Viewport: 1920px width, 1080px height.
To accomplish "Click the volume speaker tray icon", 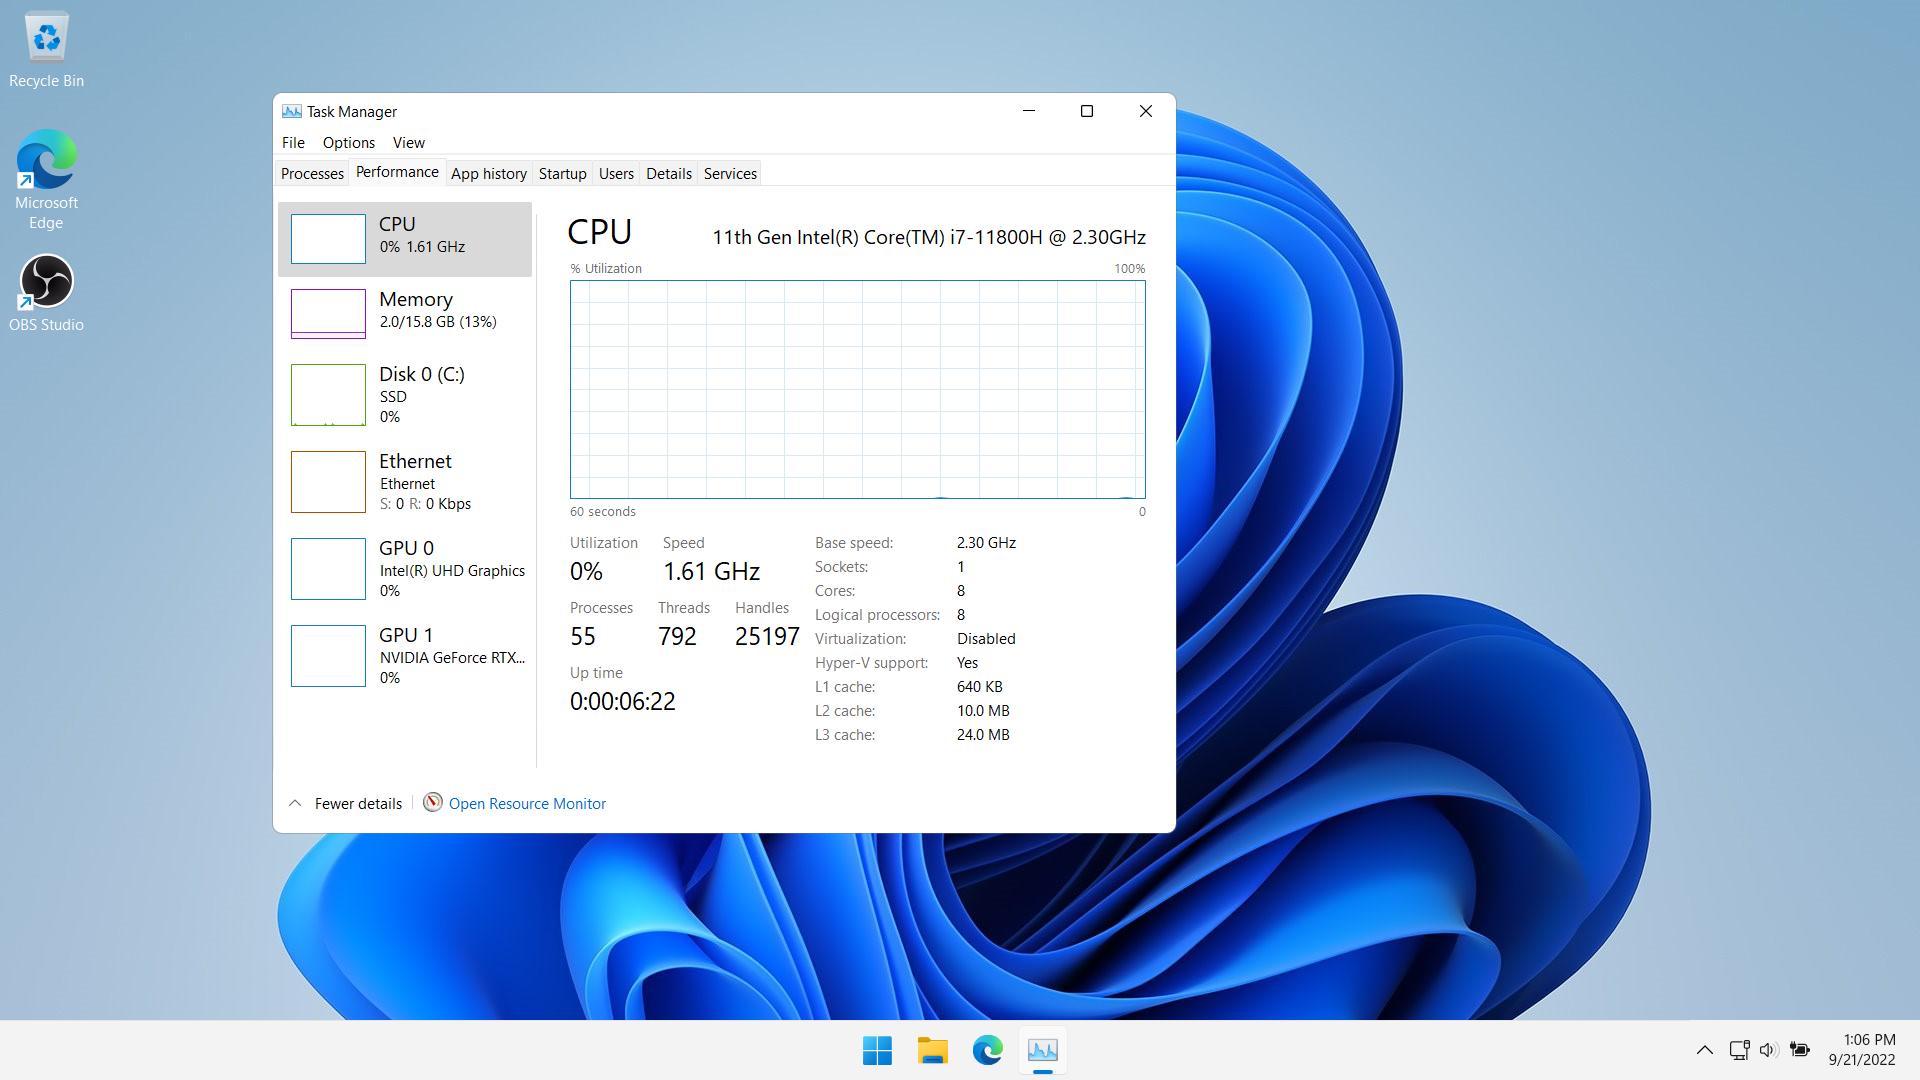I will 1768,1050.
